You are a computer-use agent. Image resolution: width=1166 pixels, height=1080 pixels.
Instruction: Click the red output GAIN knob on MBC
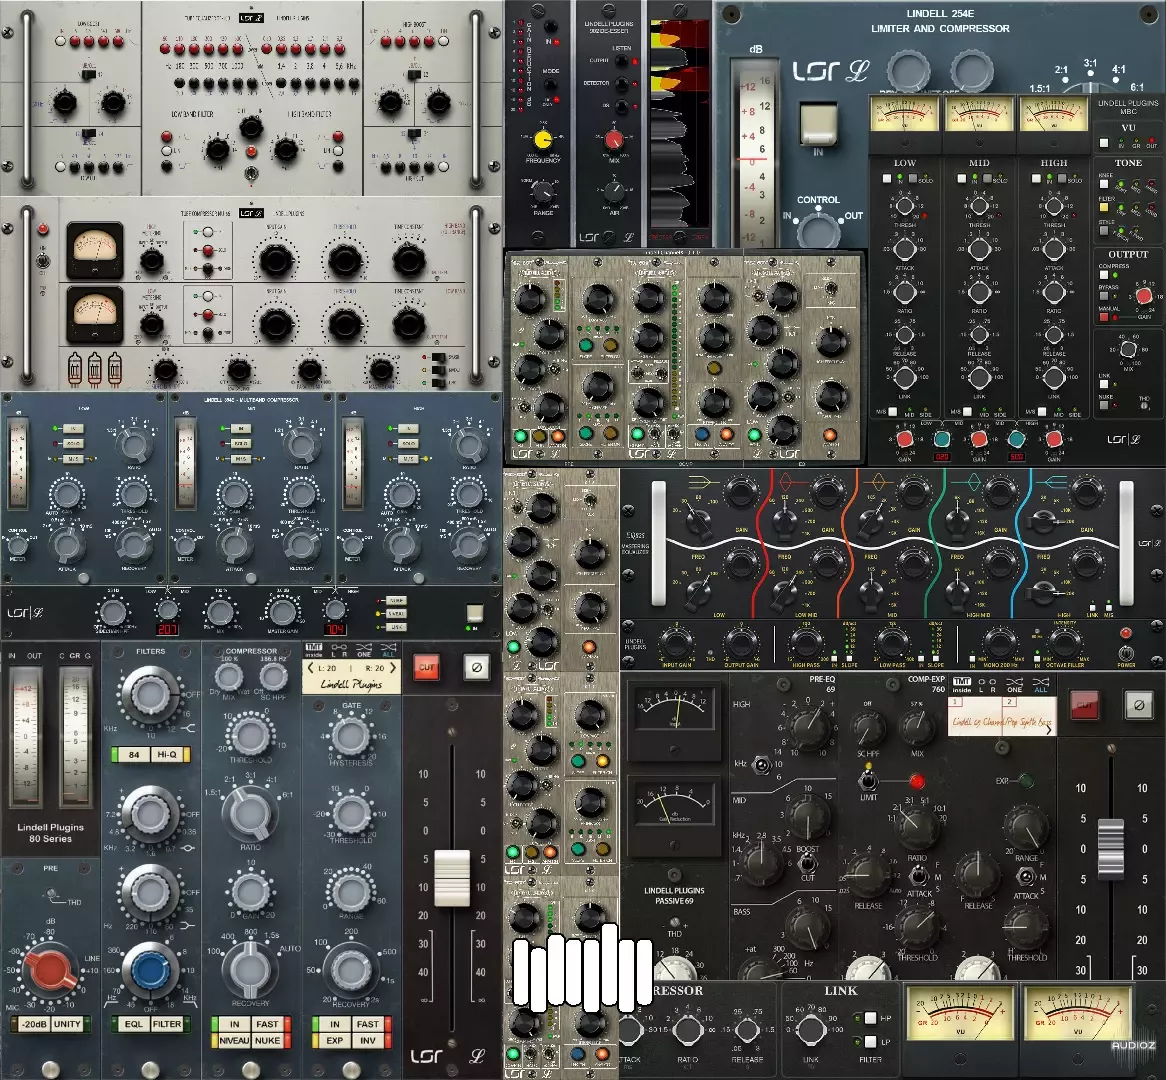(x=1144, y=296)
